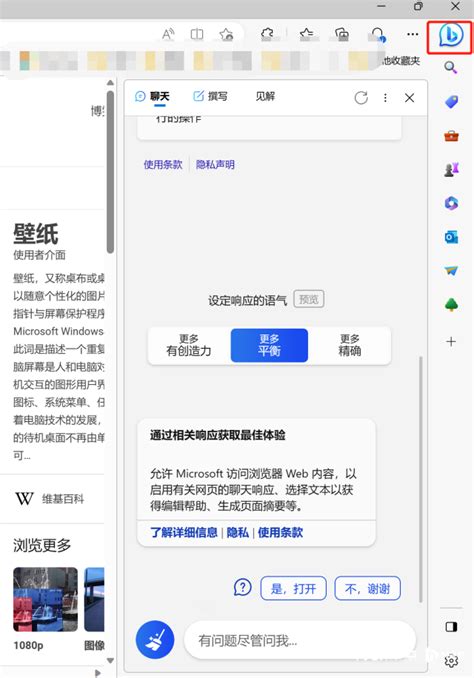Open the sidebar Tools briefcase icon
This screenshot has width=474, height=678.
tap(451, 136)
